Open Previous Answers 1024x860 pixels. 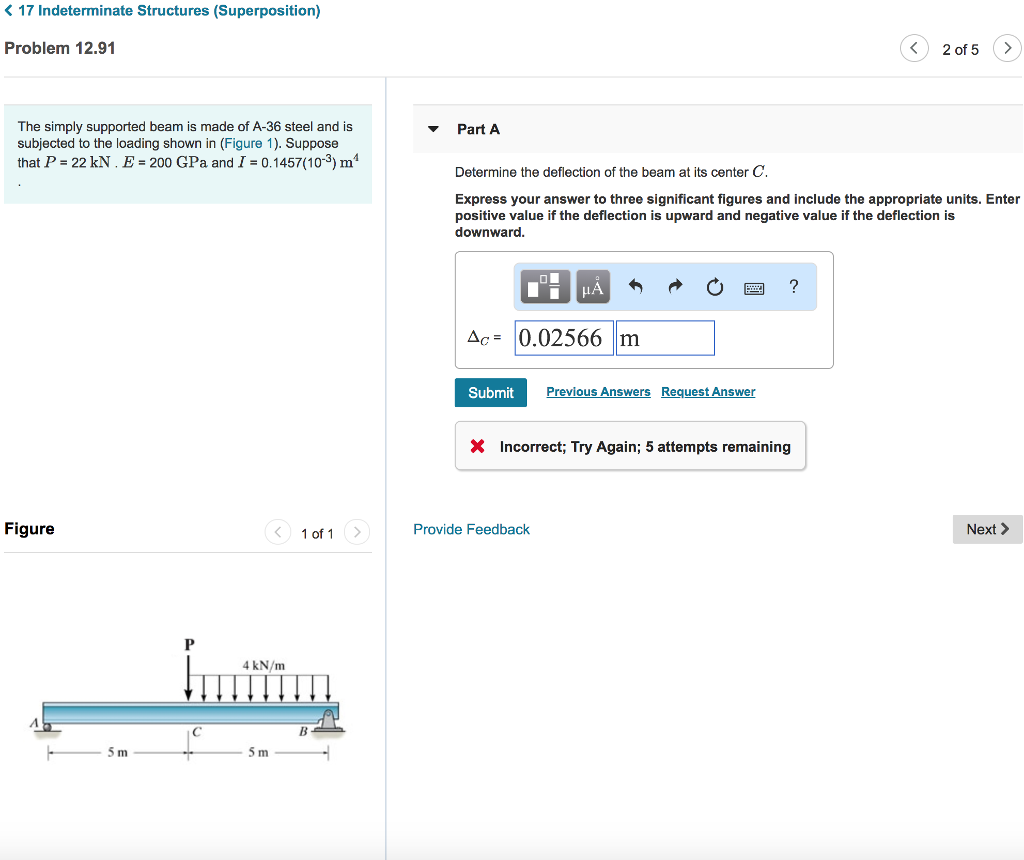pyautogui.click(x=598, y=391)
